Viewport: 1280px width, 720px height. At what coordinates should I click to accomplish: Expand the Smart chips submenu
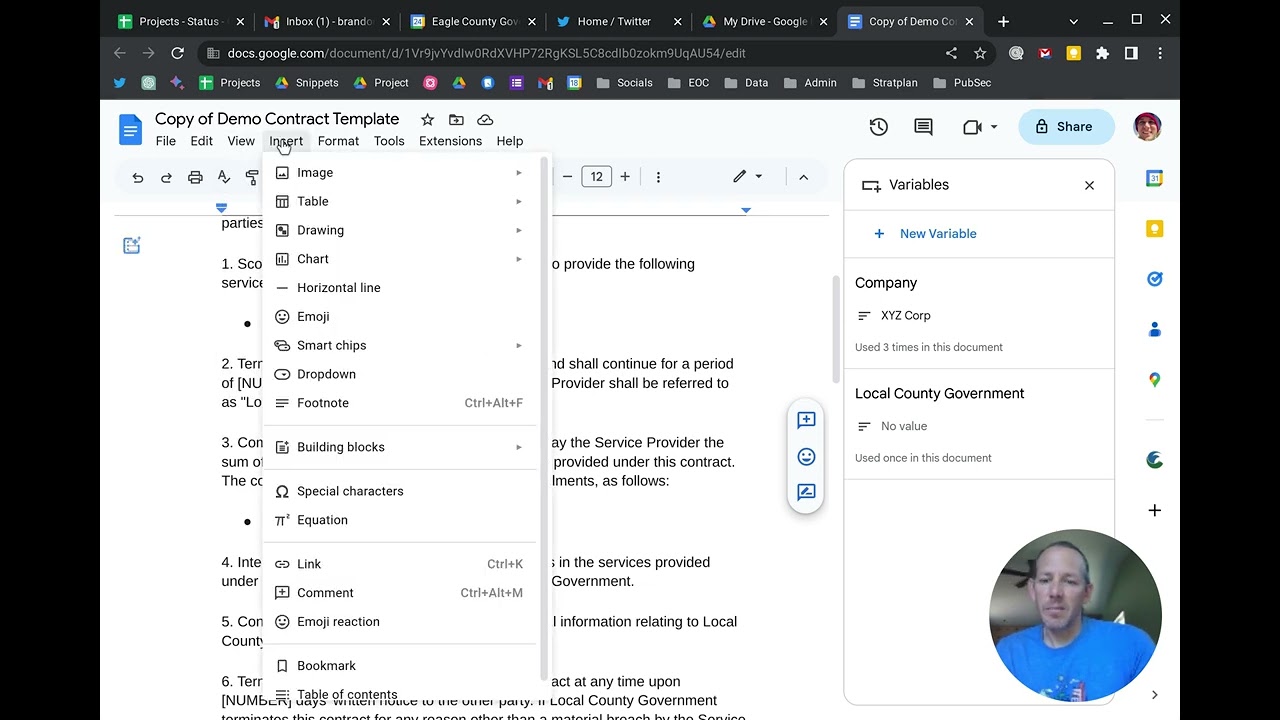pyautogui.click(x=399, y=345)
